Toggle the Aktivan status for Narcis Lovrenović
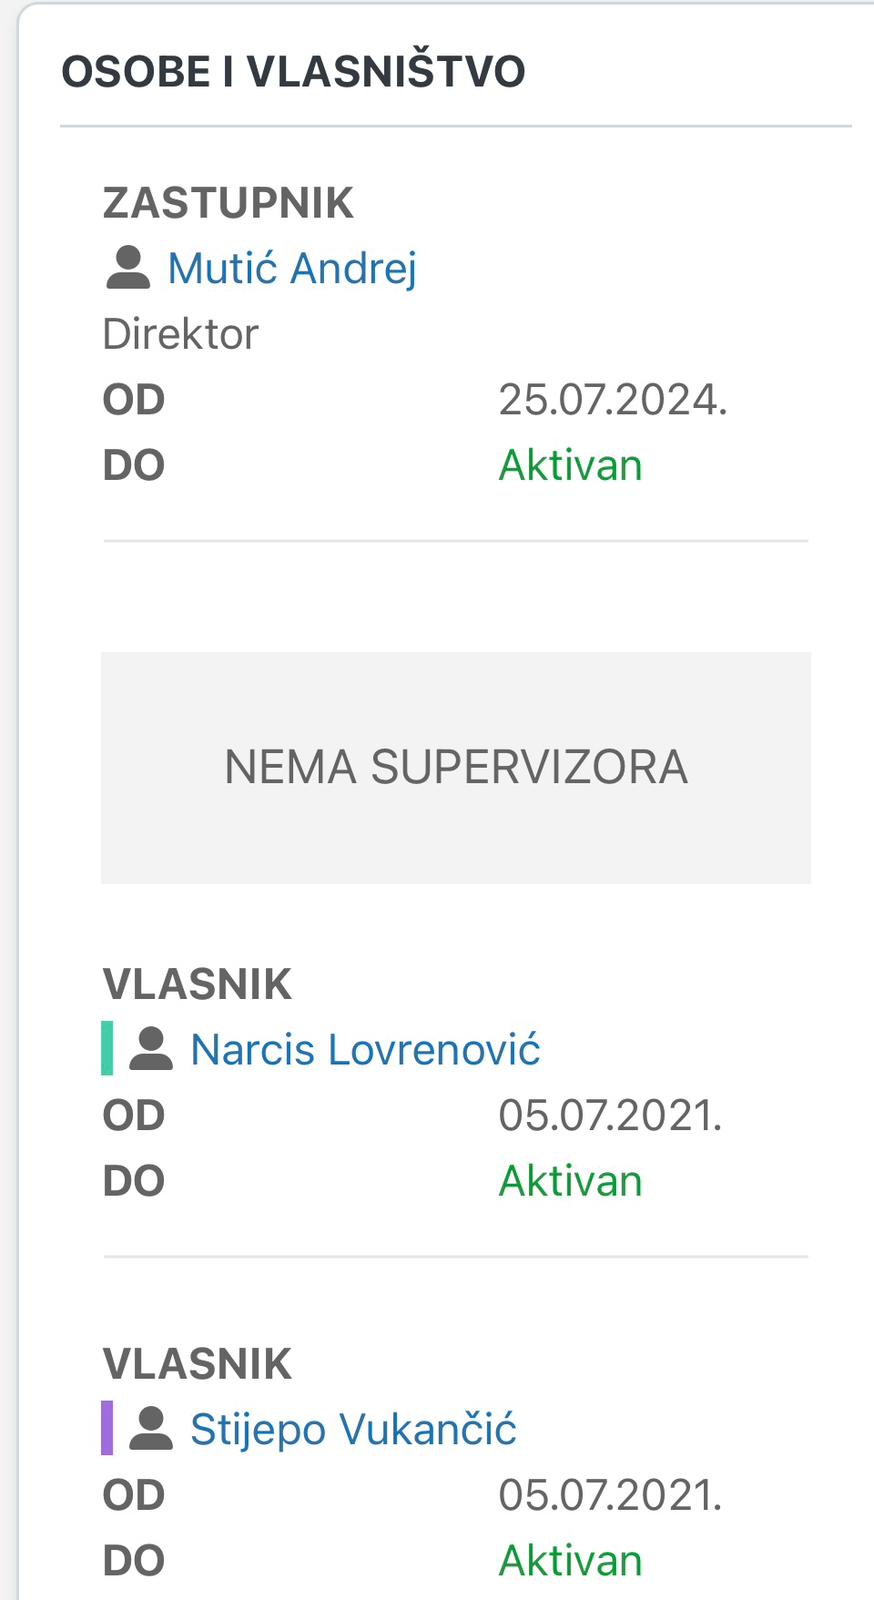This screenshot has width=874, height=1600. pyautogui.click(x=569, y=1180)
